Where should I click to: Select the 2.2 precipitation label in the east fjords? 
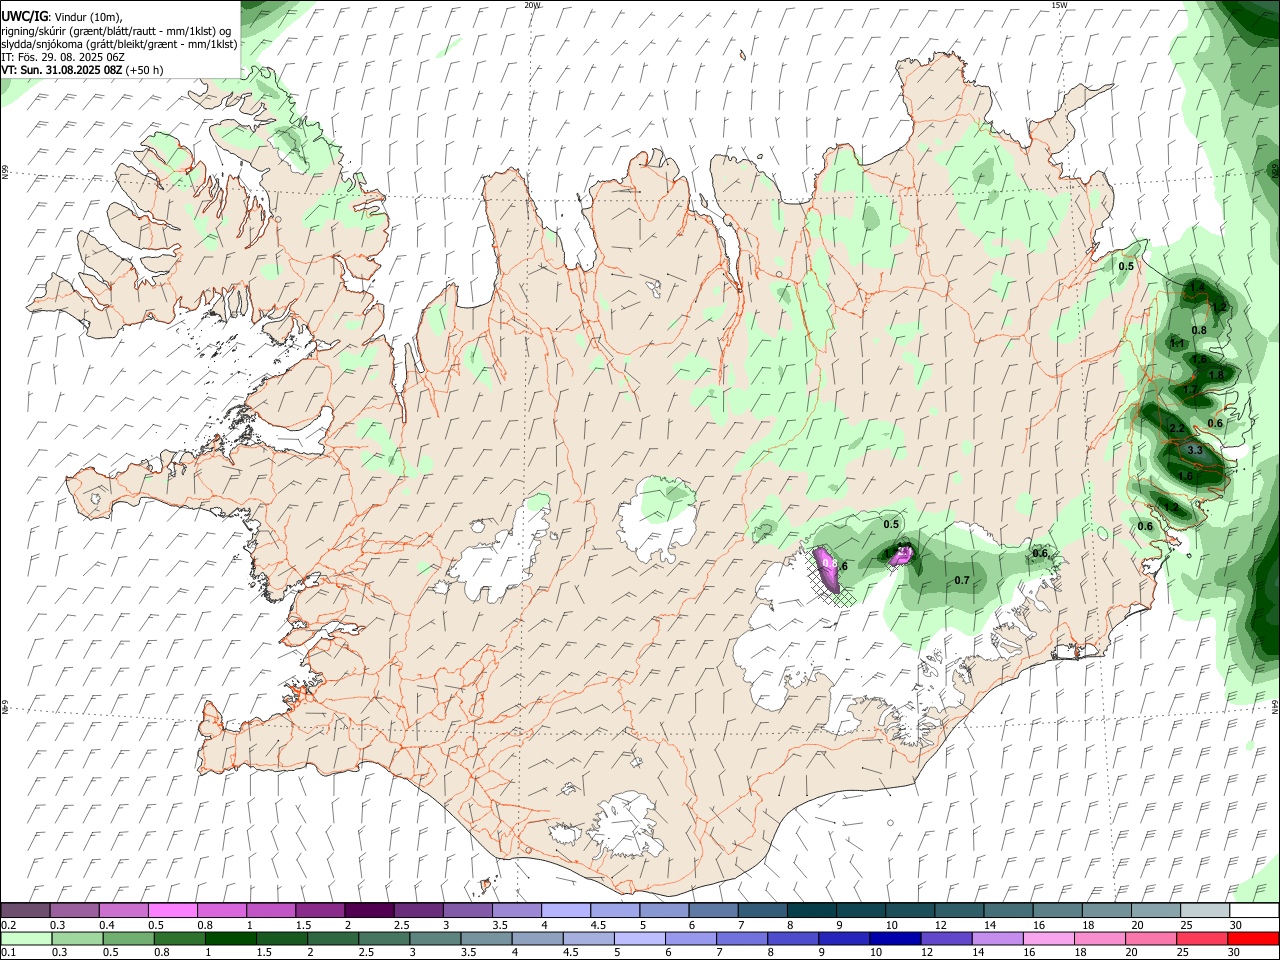[1177, 428]
